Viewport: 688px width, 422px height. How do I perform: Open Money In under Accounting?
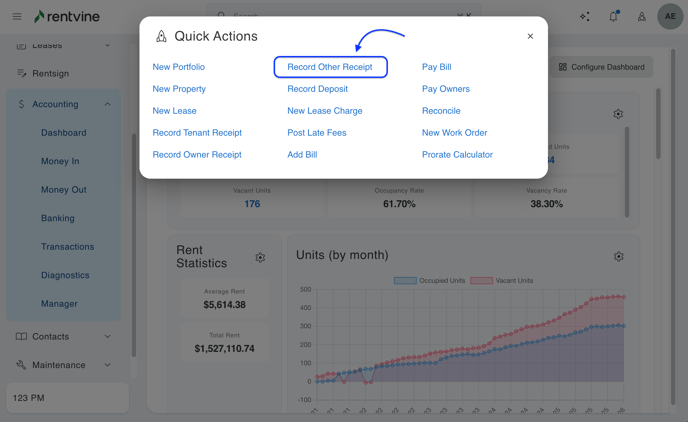point(60,161)
